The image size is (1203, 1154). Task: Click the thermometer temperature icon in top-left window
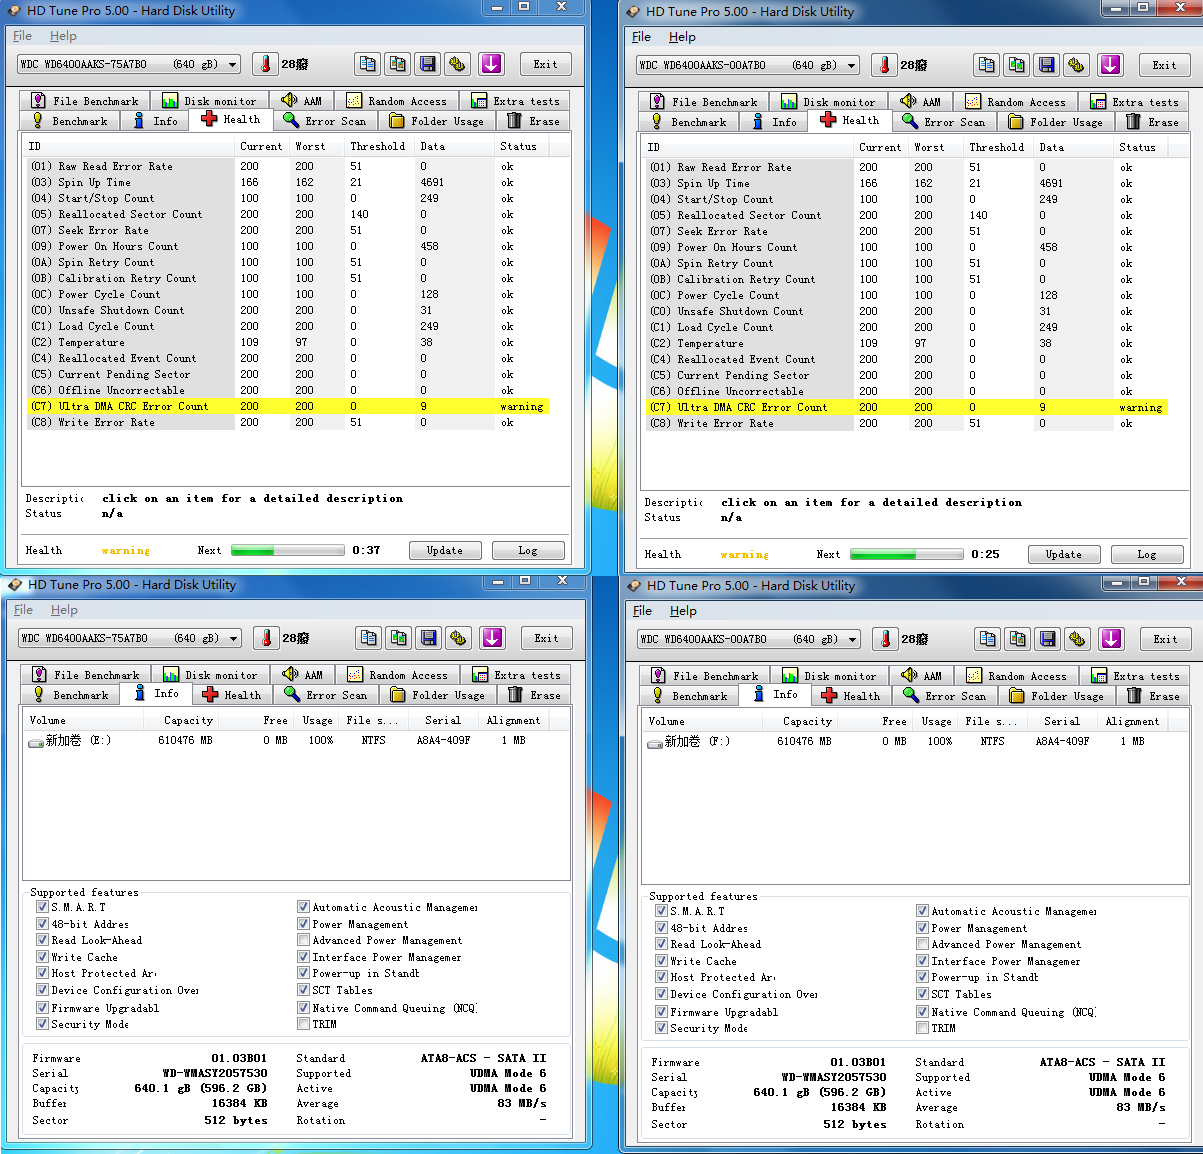(x=265, y=64)
